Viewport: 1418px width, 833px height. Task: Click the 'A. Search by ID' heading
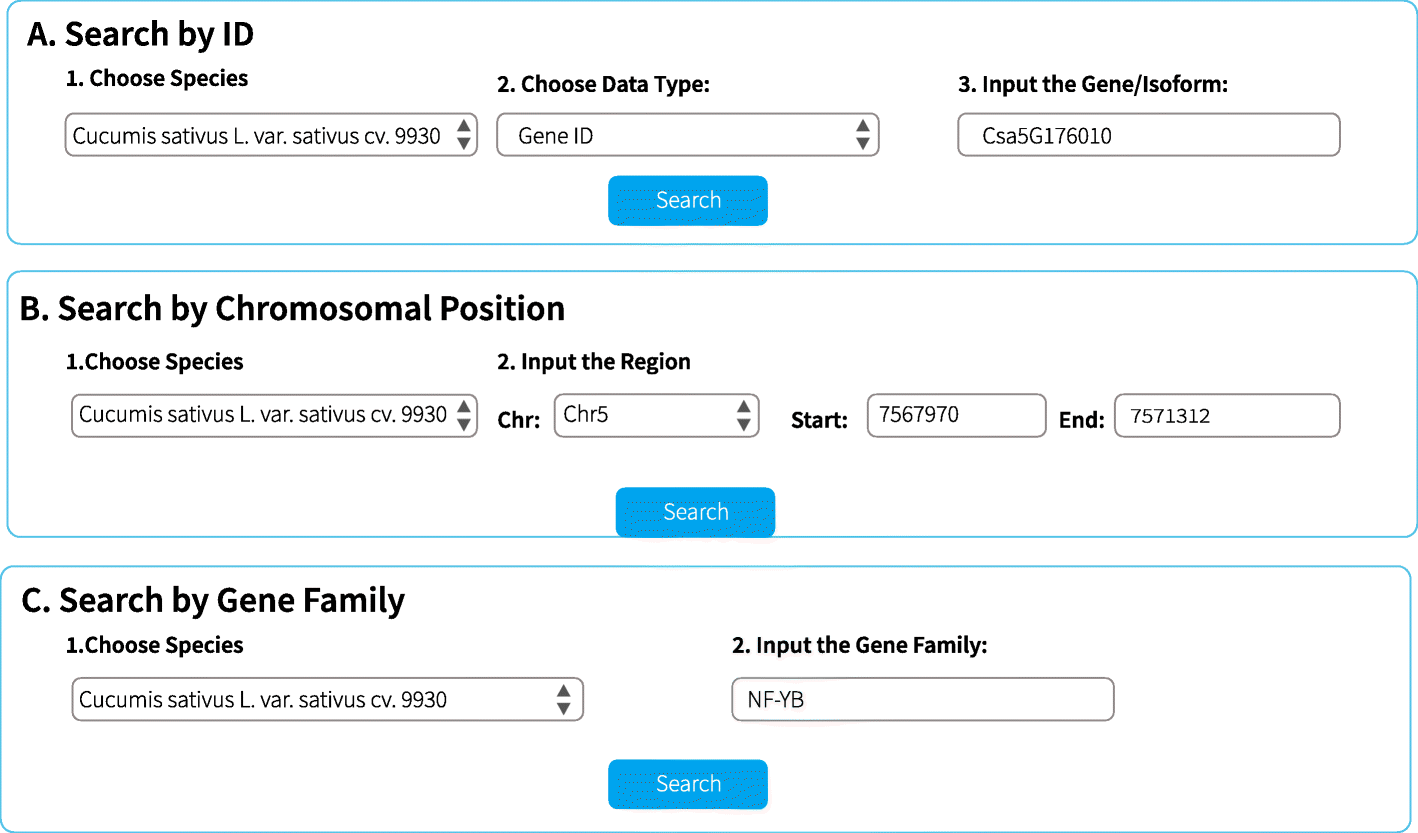click(140, 34)
